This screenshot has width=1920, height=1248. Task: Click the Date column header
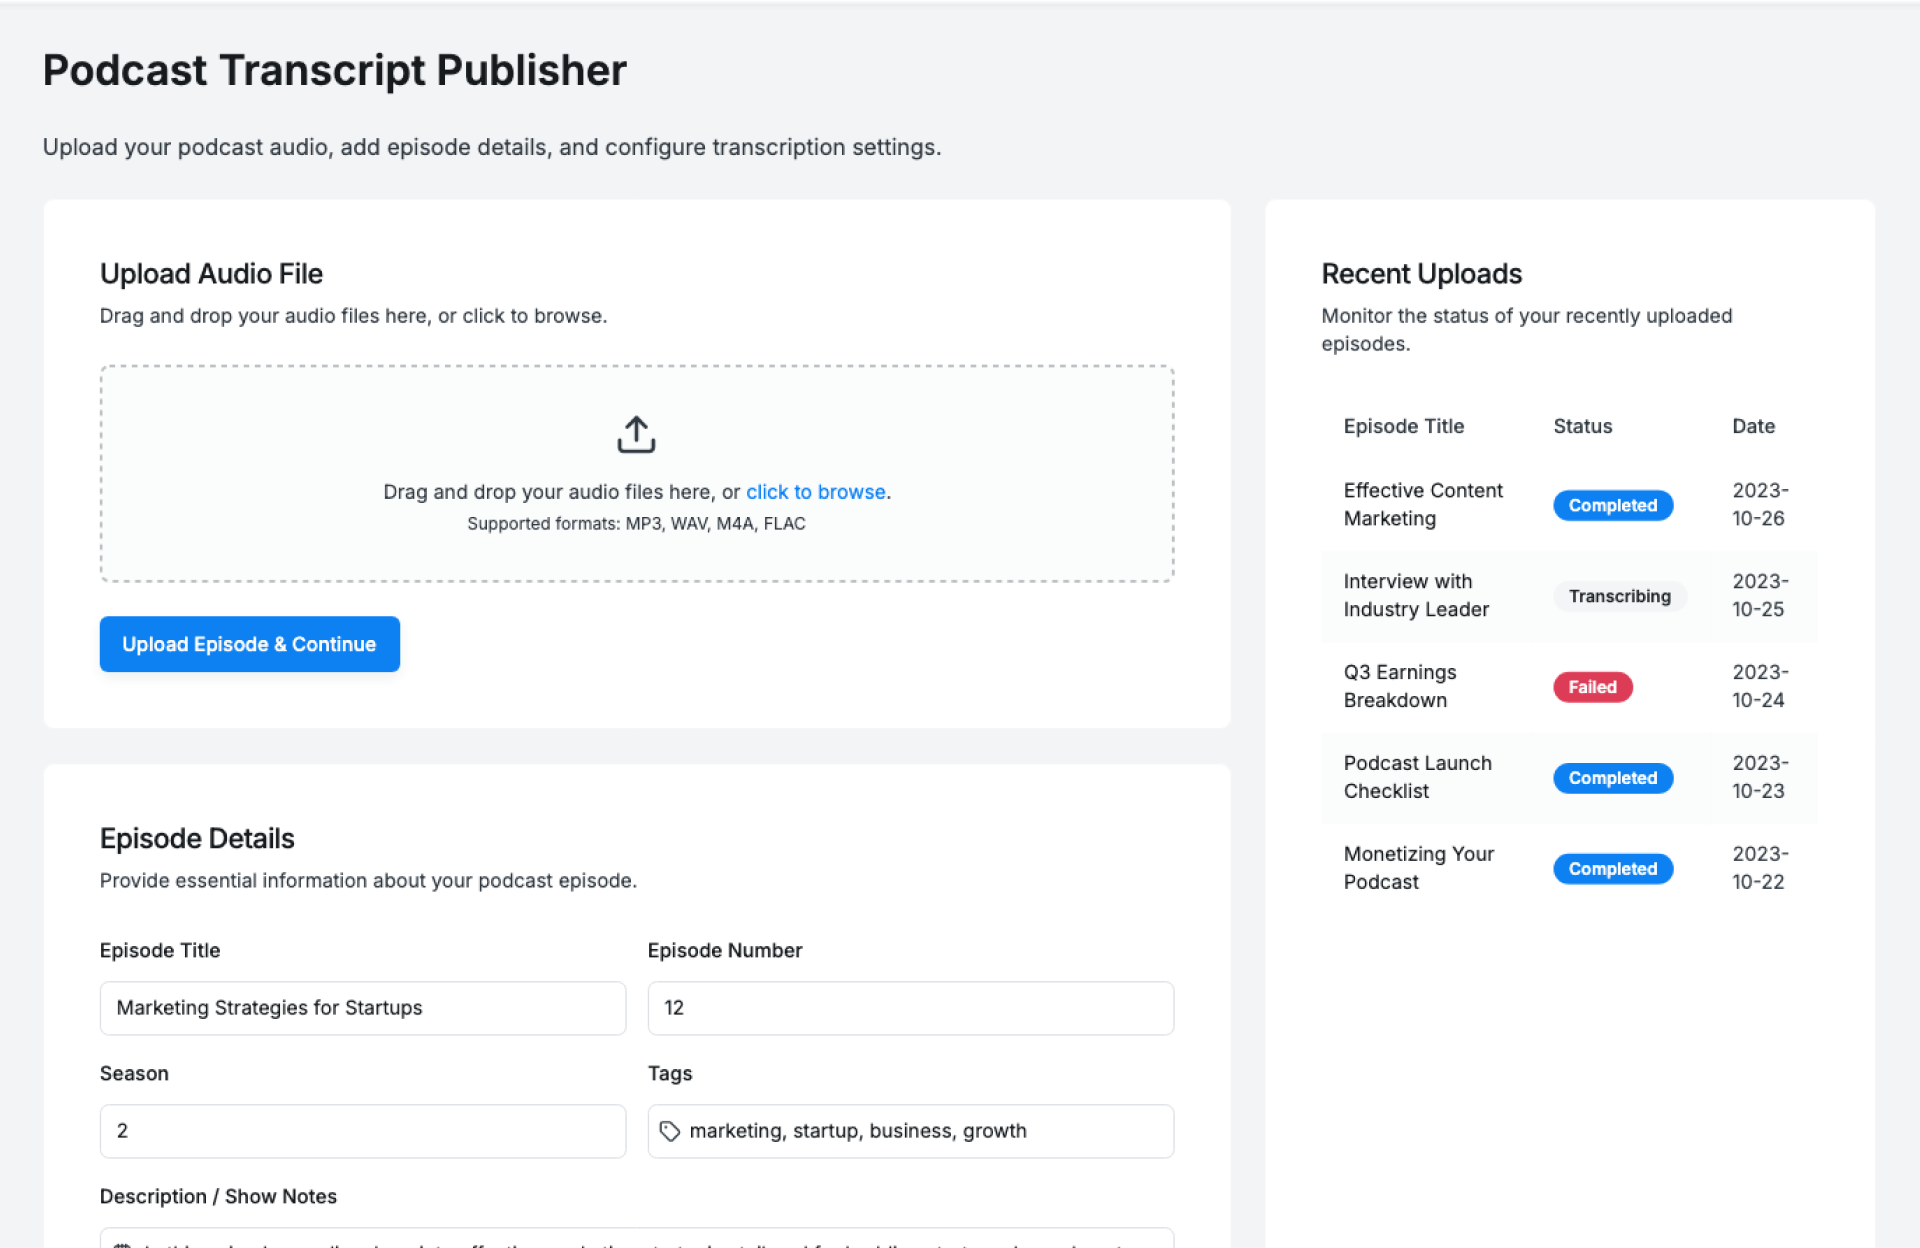pyautogui.click(x=1753, y=426)
